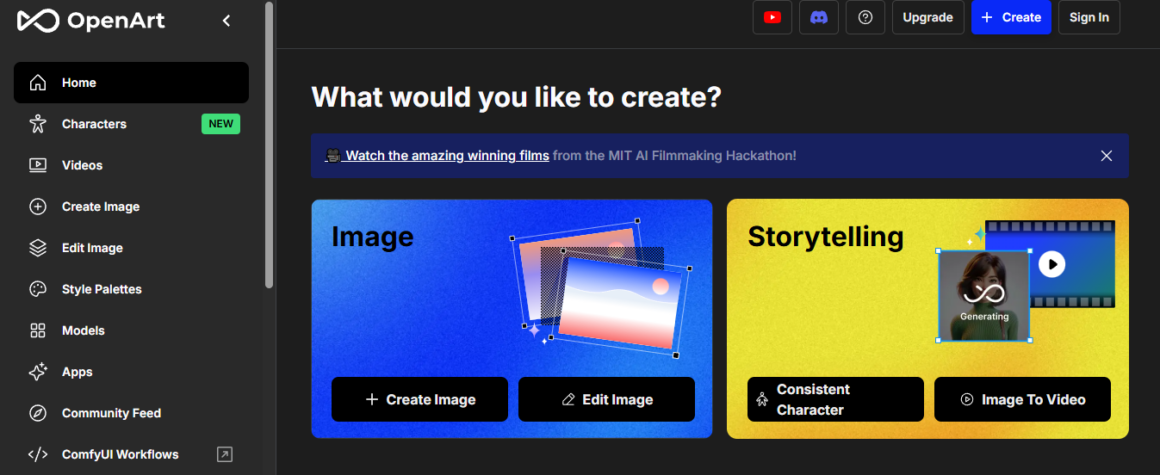Collapse the sidebar with the chevron
Image resolution: width=1160 pixels, height=475 pixels.
point(226,21)
